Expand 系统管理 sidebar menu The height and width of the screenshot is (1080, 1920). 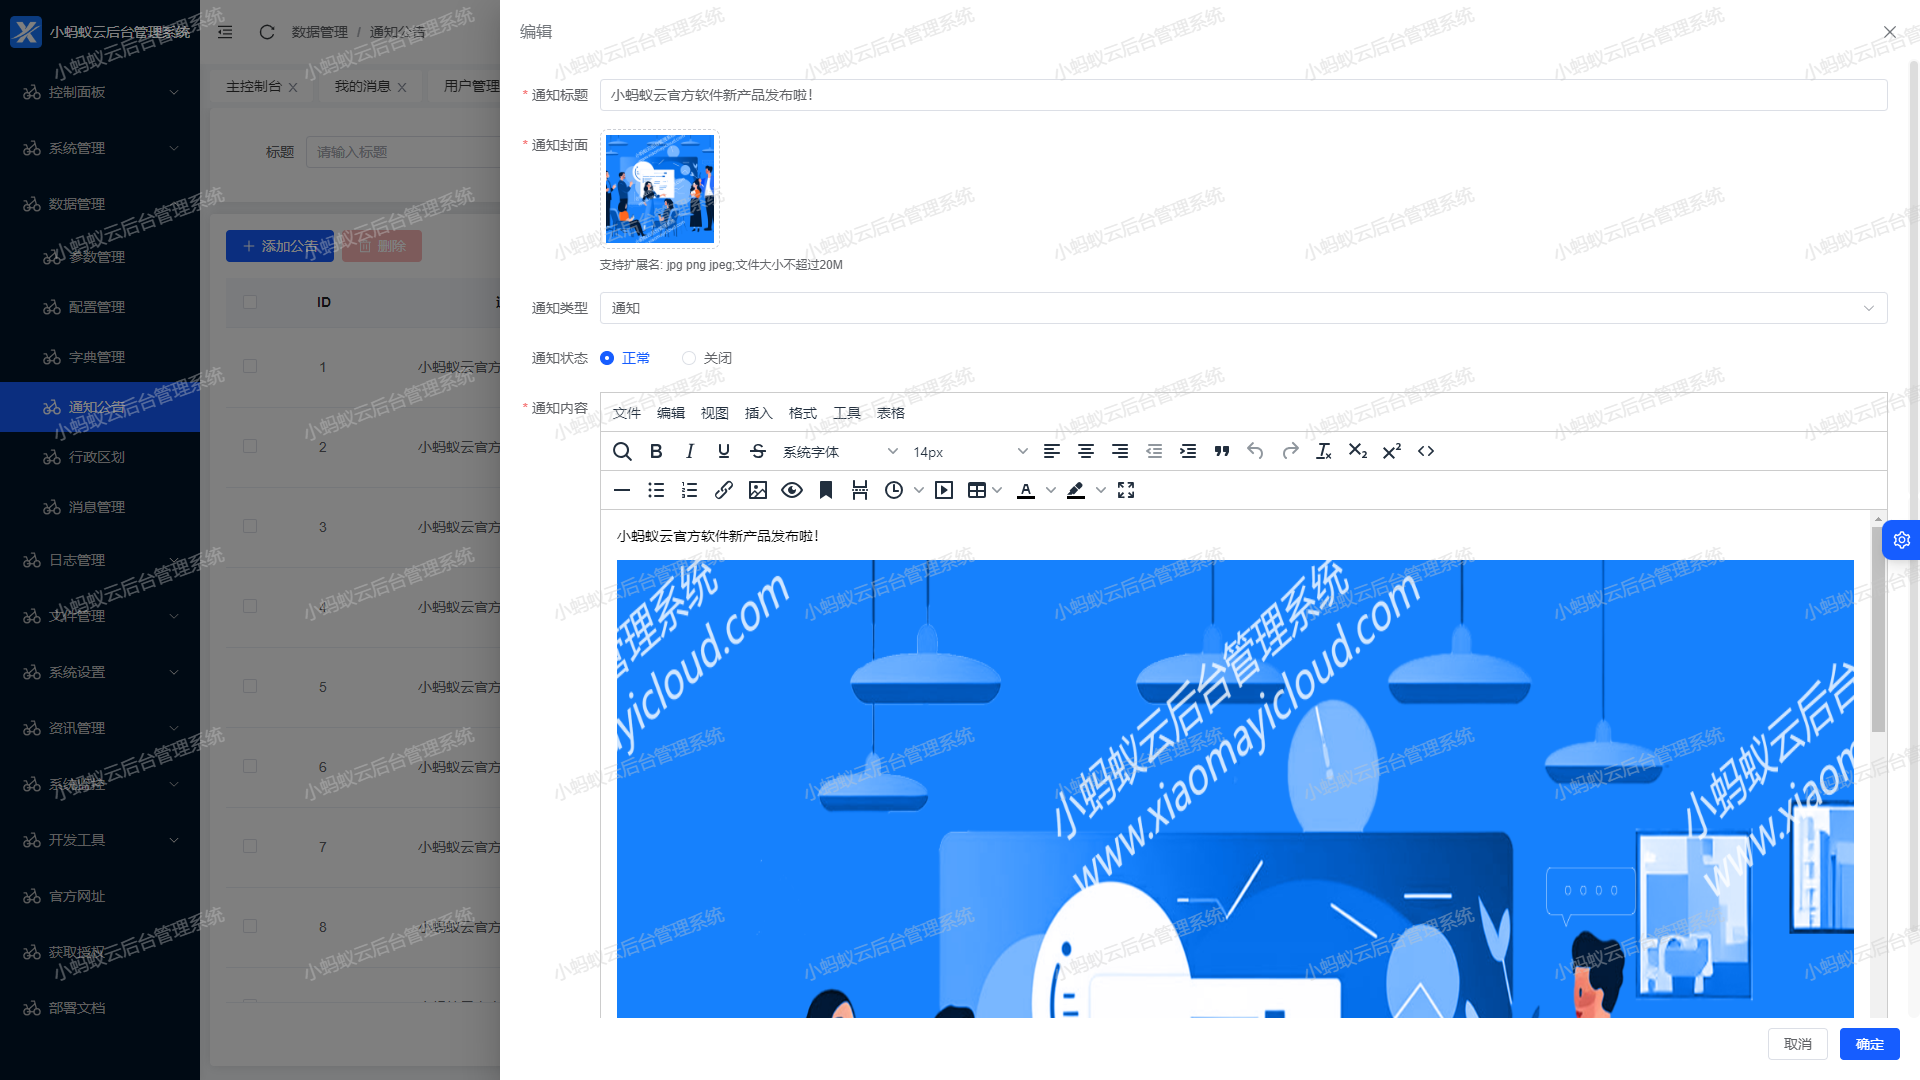coord(100,148)
